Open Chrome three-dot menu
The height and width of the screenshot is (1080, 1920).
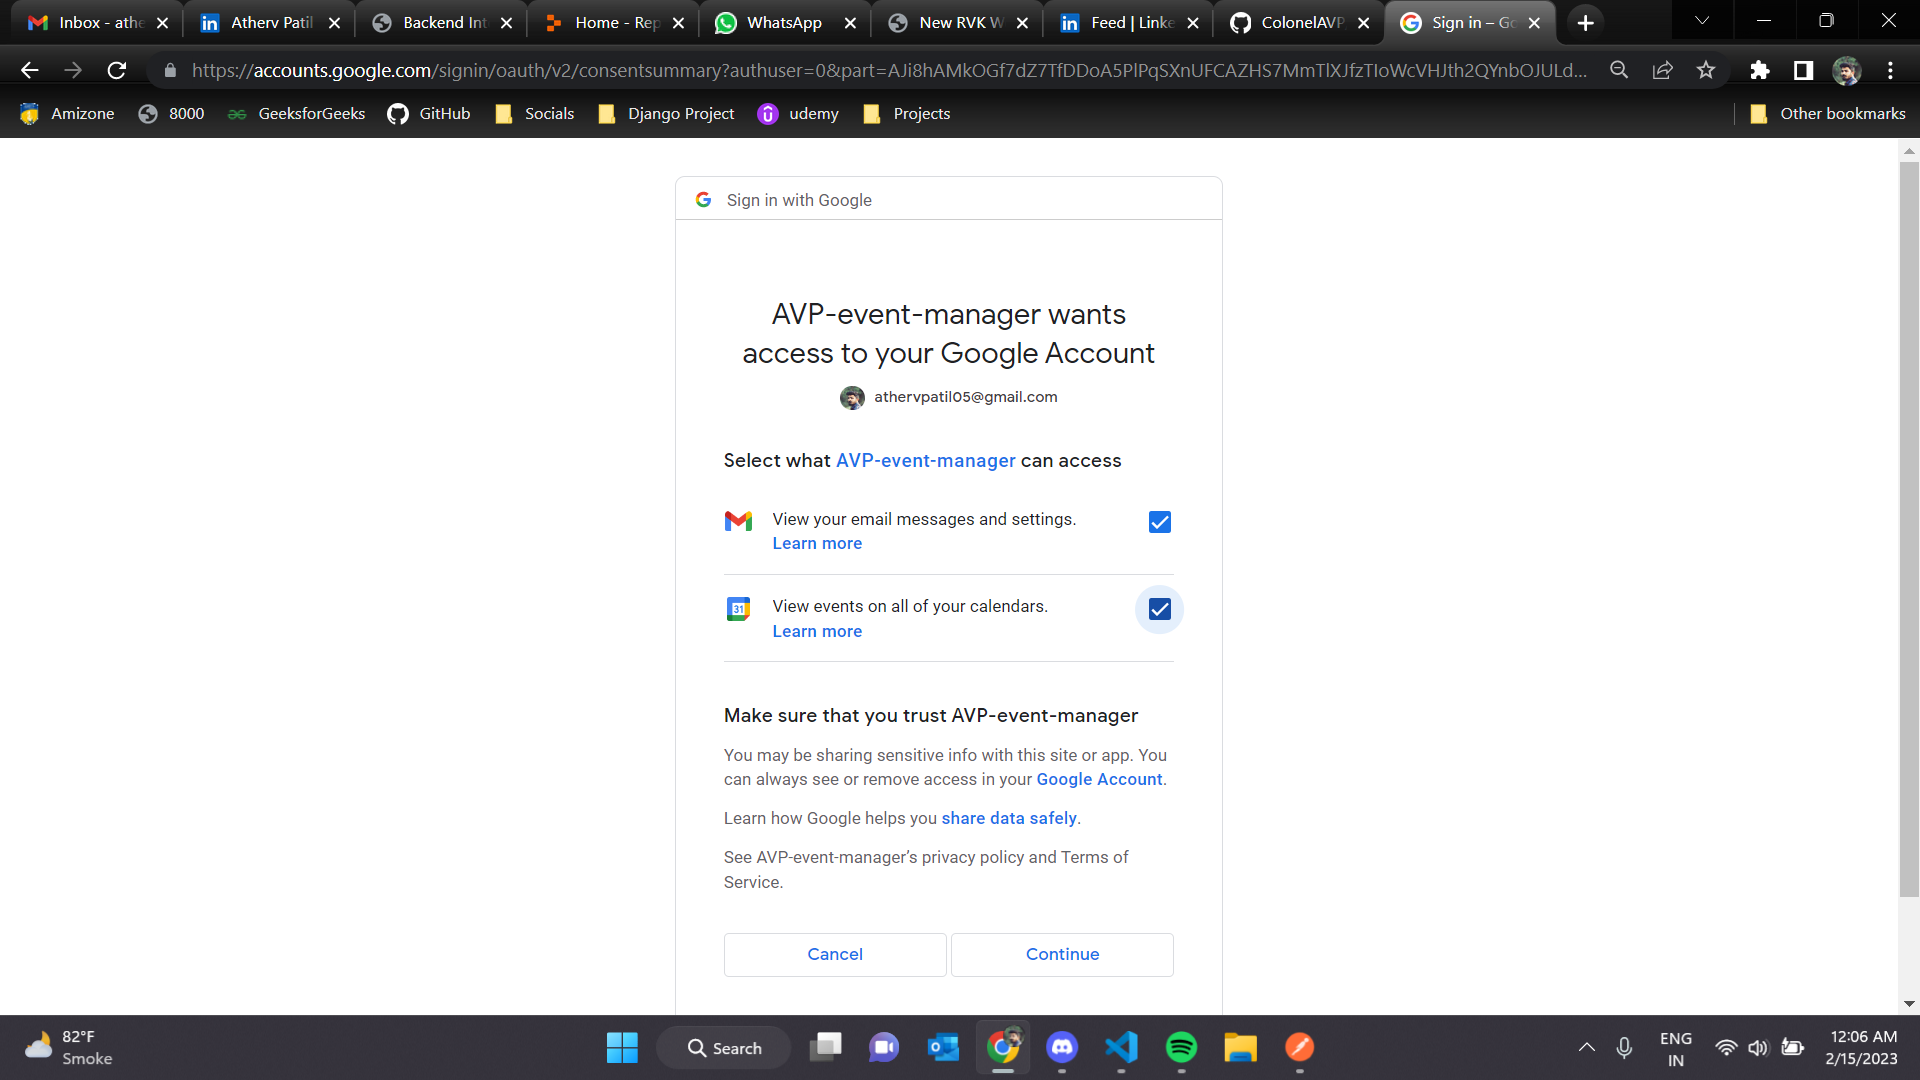tap(1890, 70)
